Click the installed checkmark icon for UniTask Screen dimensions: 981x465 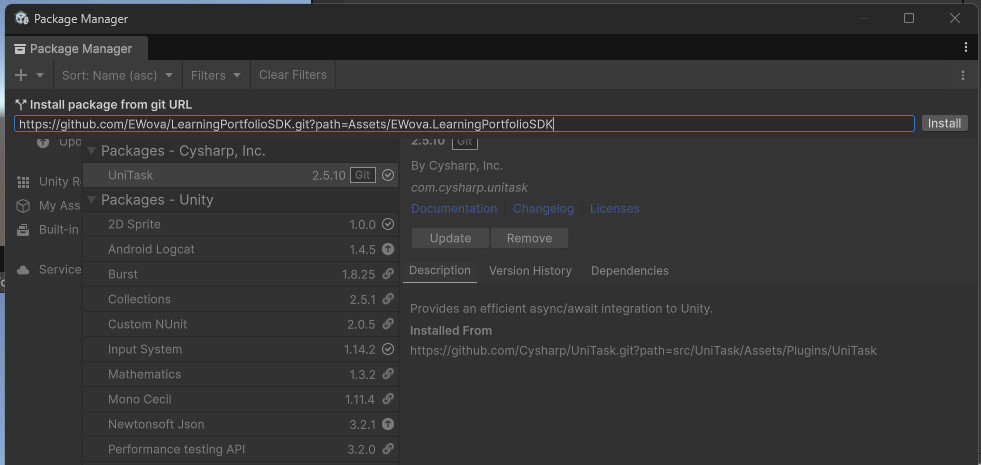[388, 175]
